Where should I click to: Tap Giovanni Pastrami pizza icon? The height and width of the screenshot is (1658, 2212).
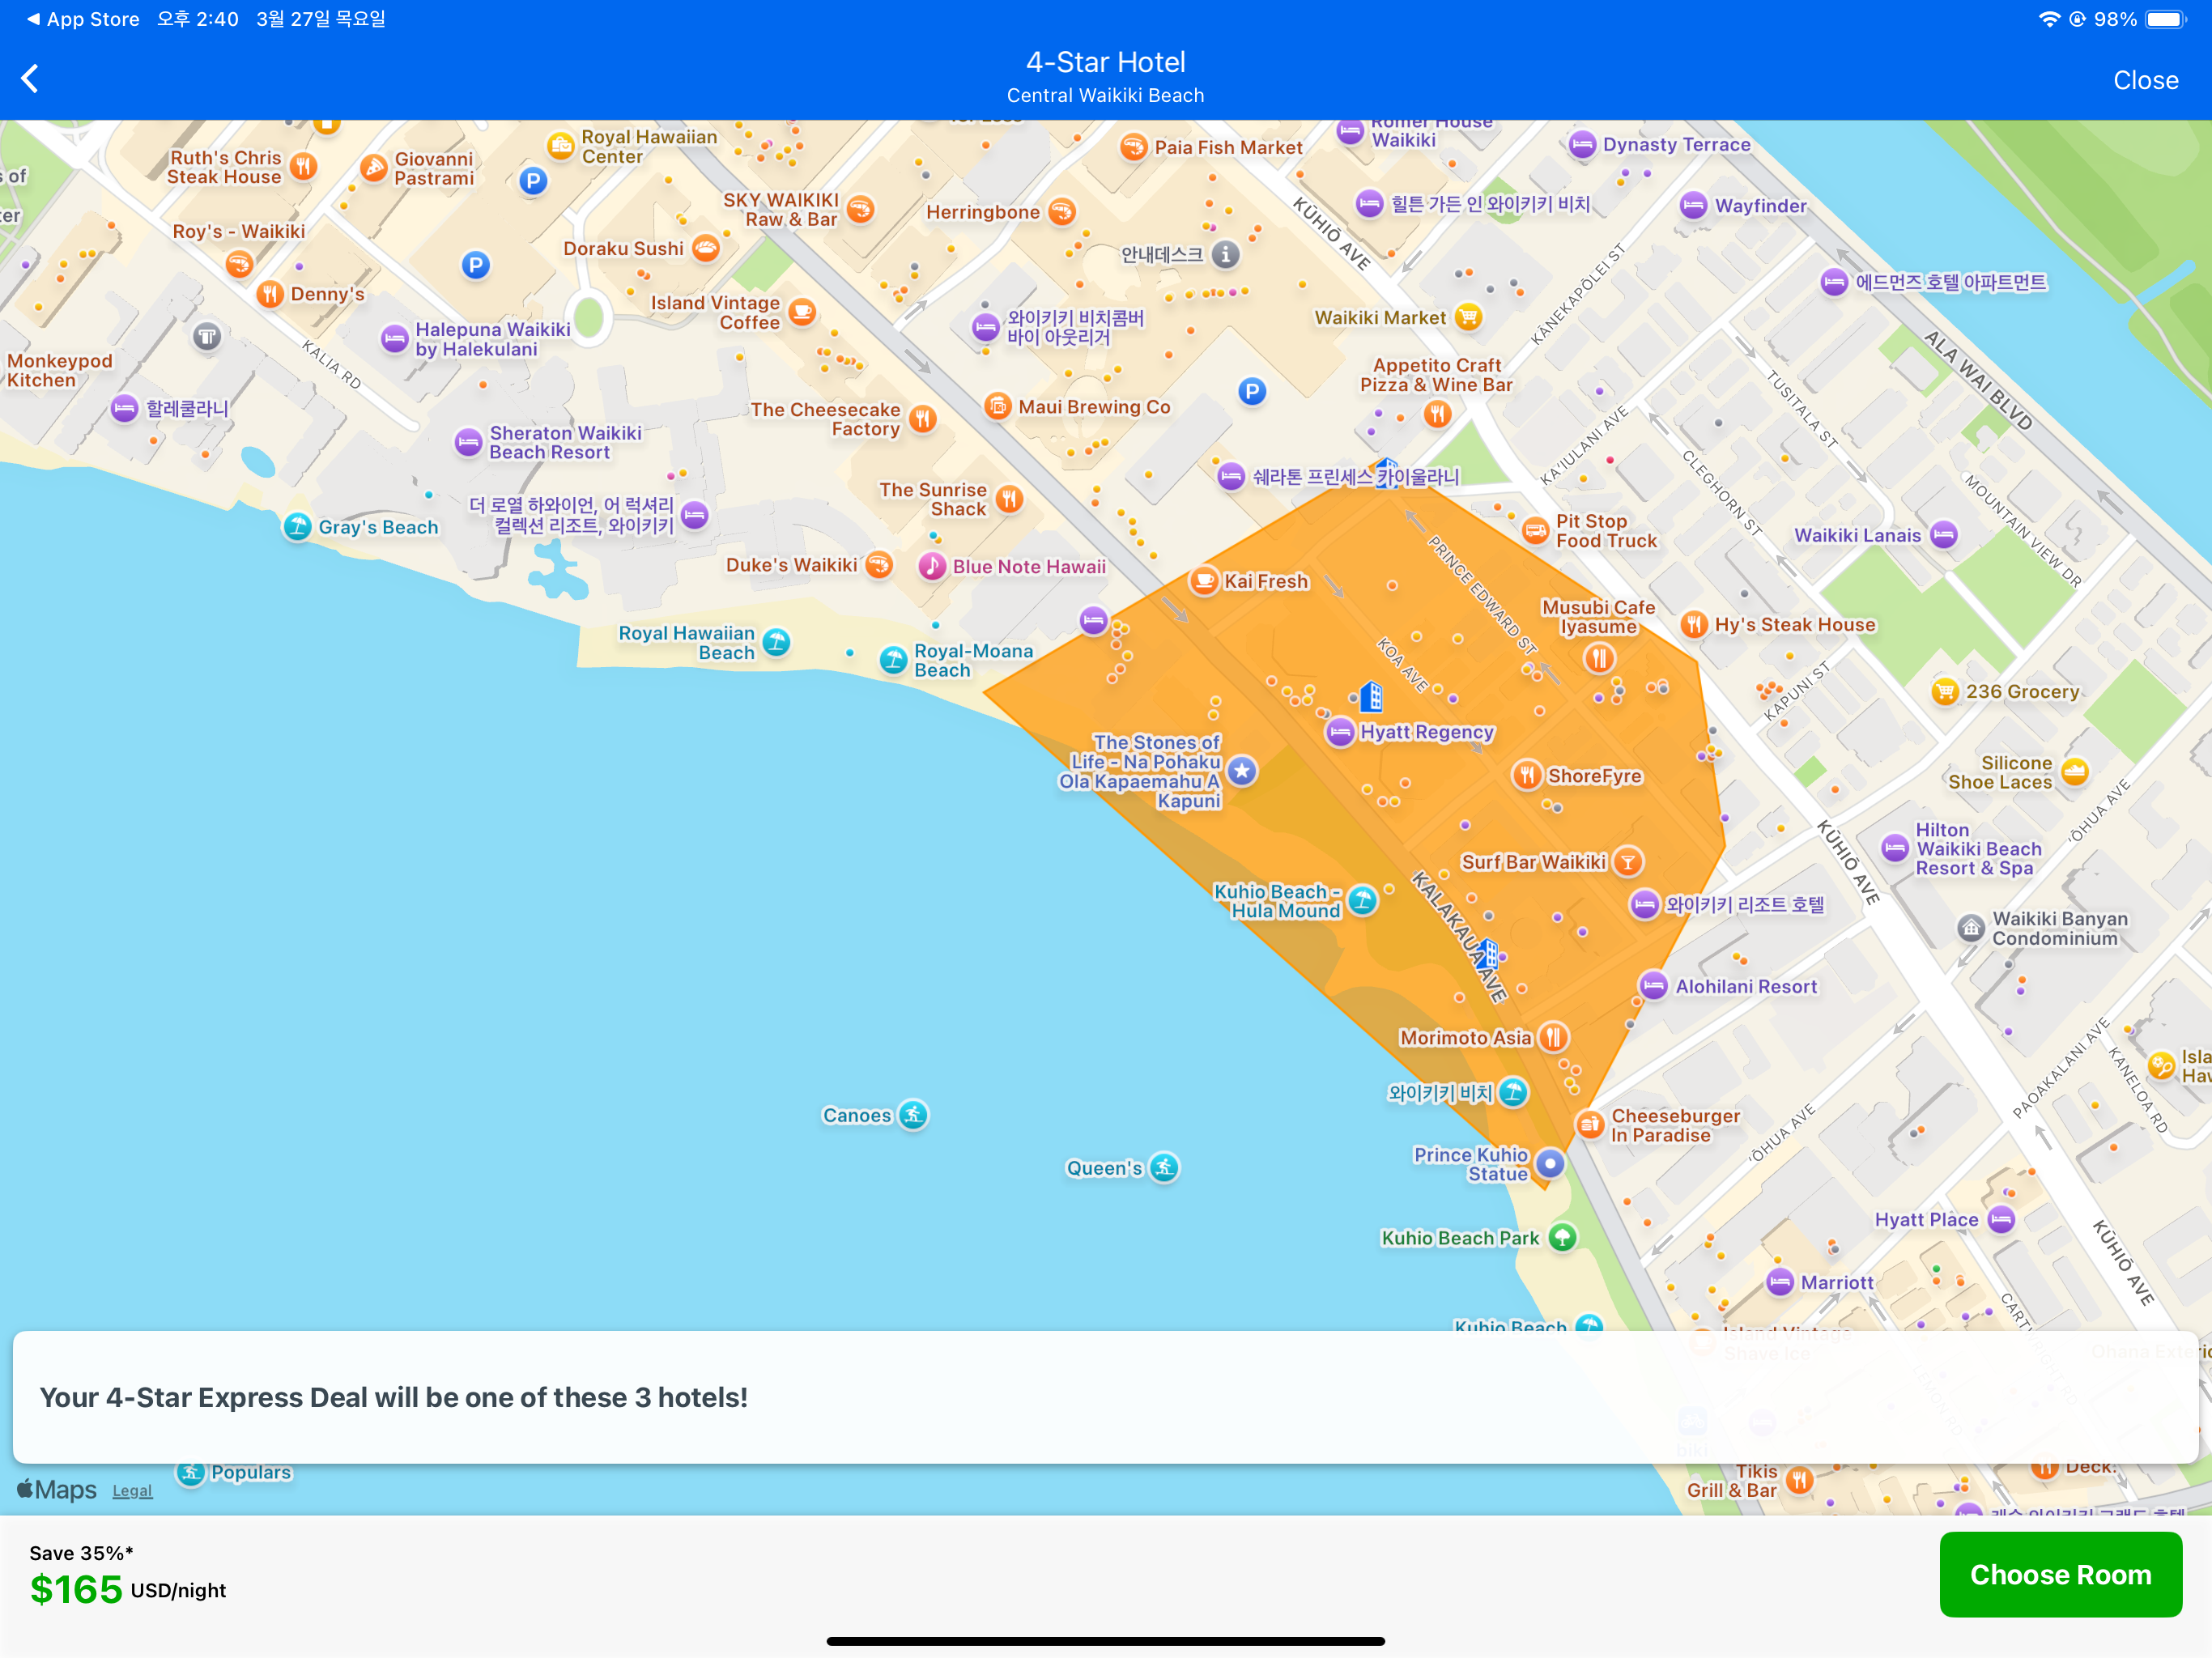374,168
